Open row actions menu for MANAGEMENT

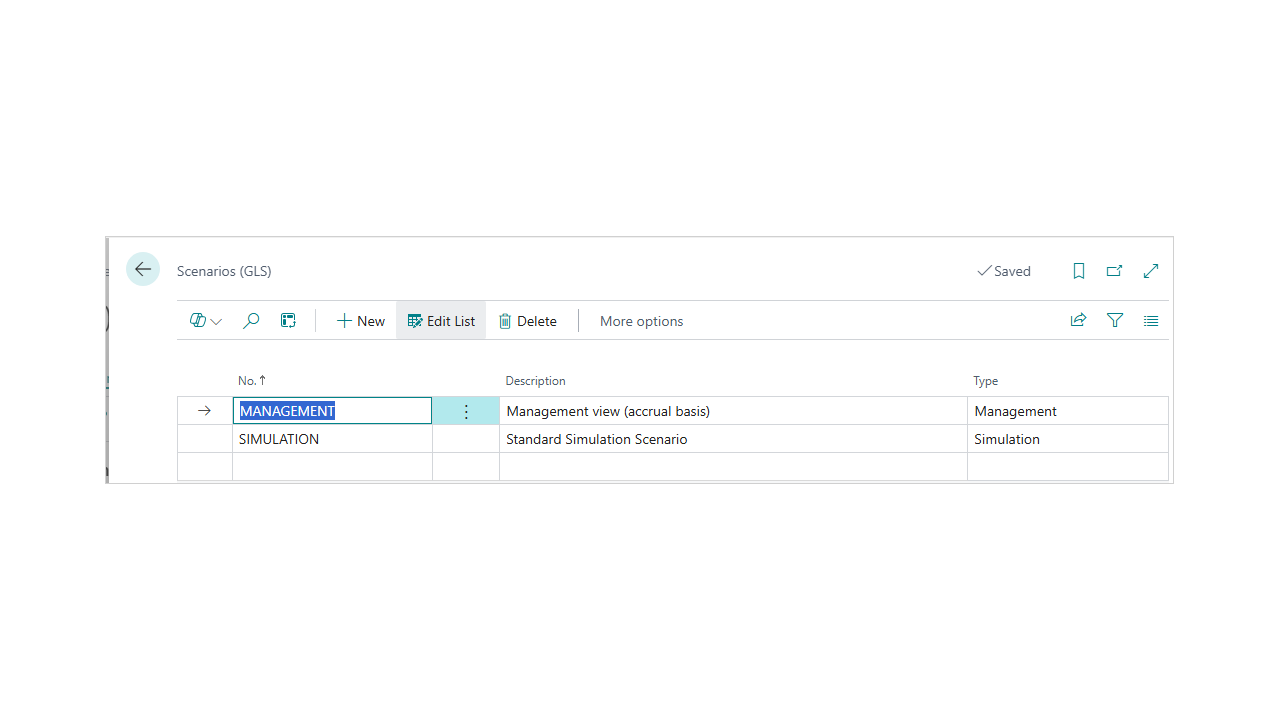(466, 411)
